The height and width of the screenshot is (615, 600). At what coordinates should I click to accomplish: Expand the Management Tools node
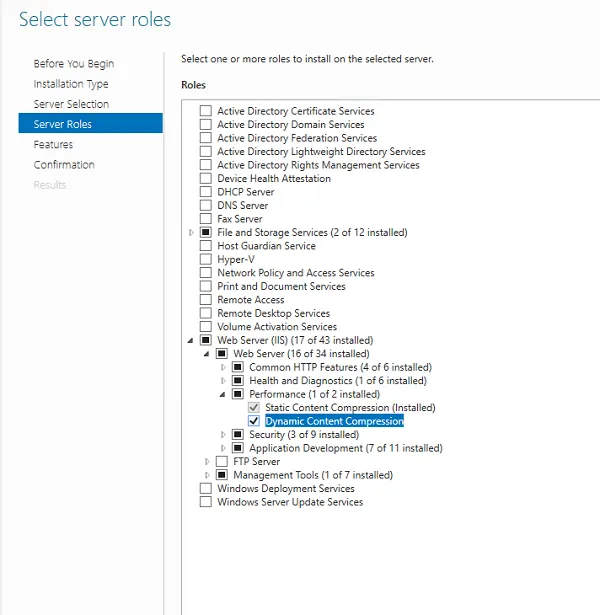[x=207, y=475]
